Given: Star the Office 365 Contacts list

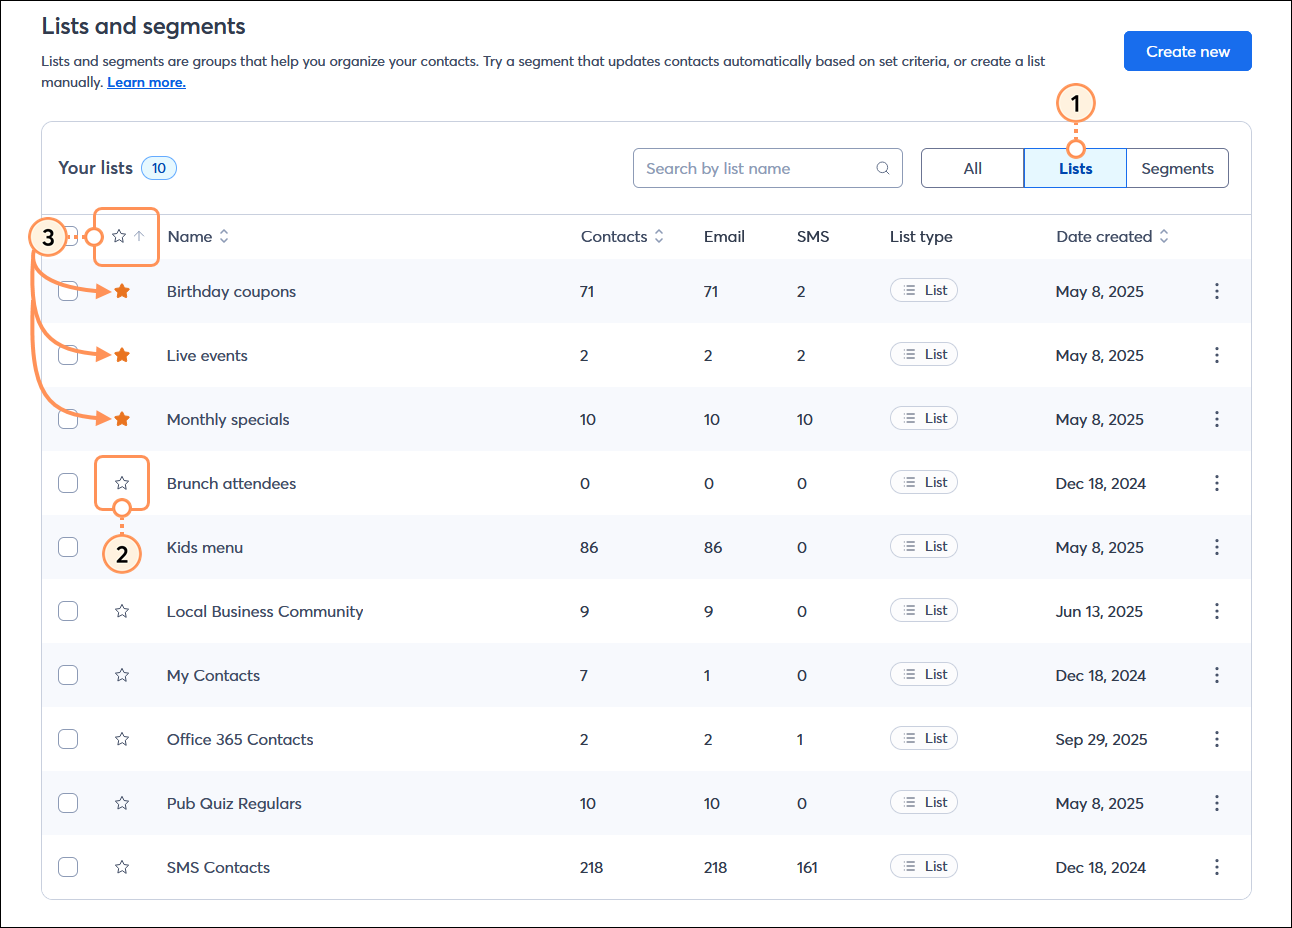Looking at the screenshot, I should click(122, 739).
